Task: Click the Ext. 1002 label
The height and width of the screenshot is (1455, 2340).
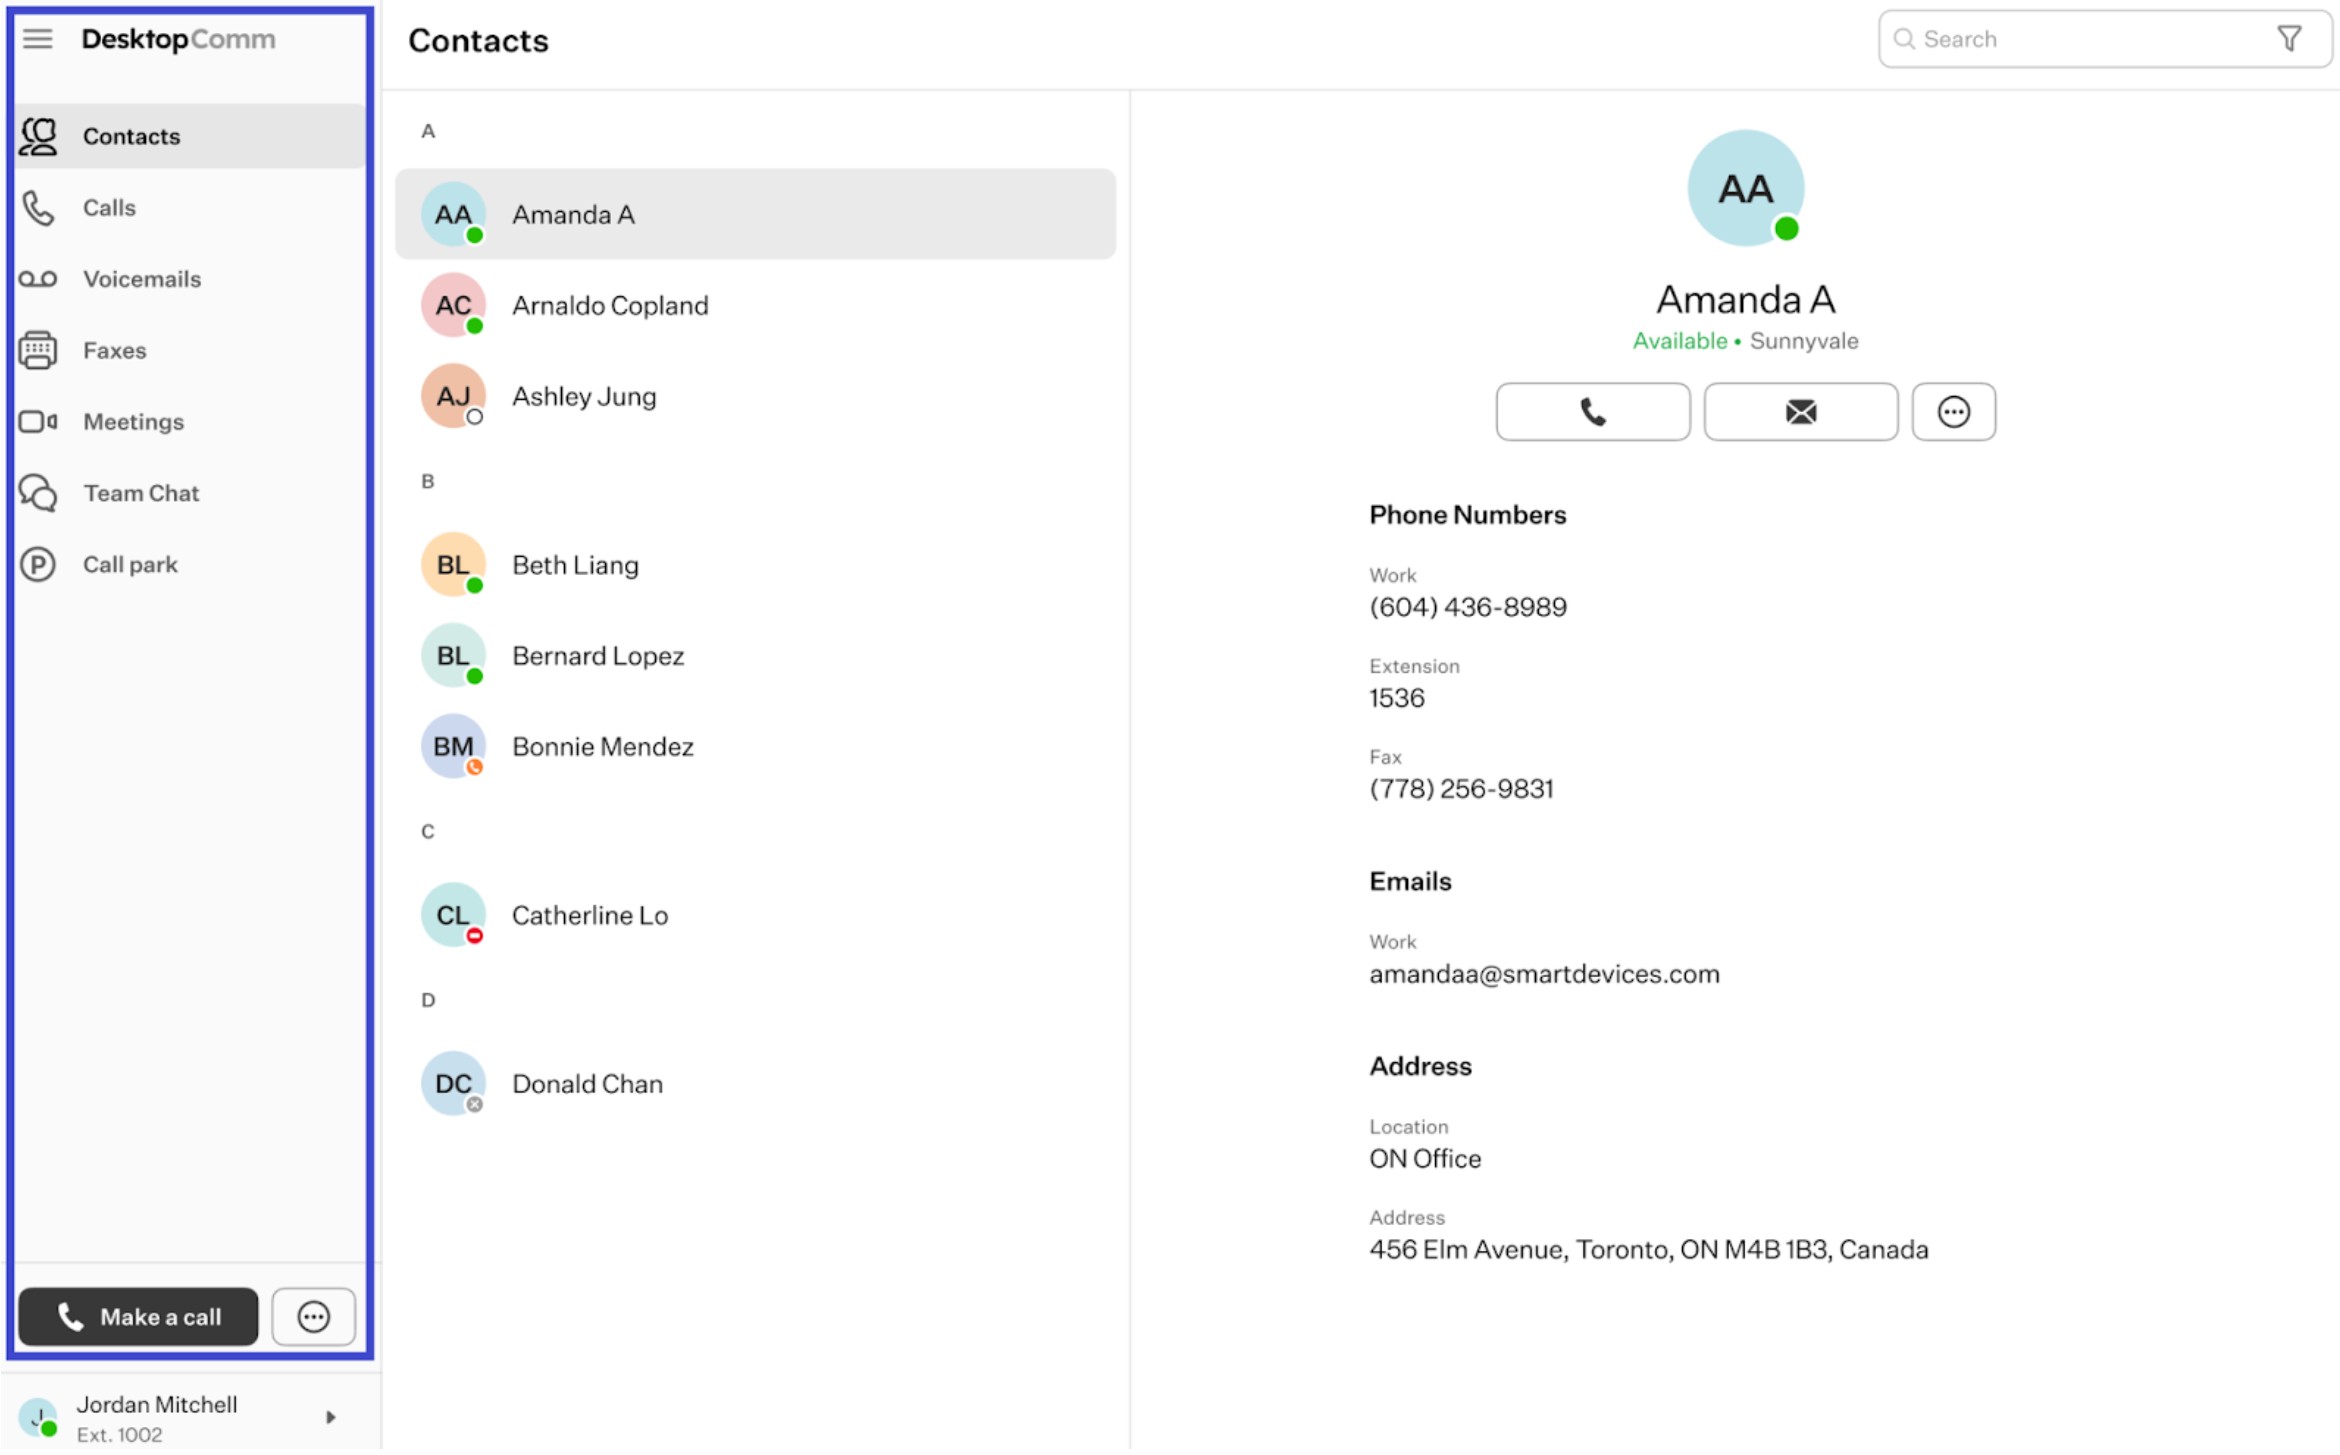Action: (119, 1436)
